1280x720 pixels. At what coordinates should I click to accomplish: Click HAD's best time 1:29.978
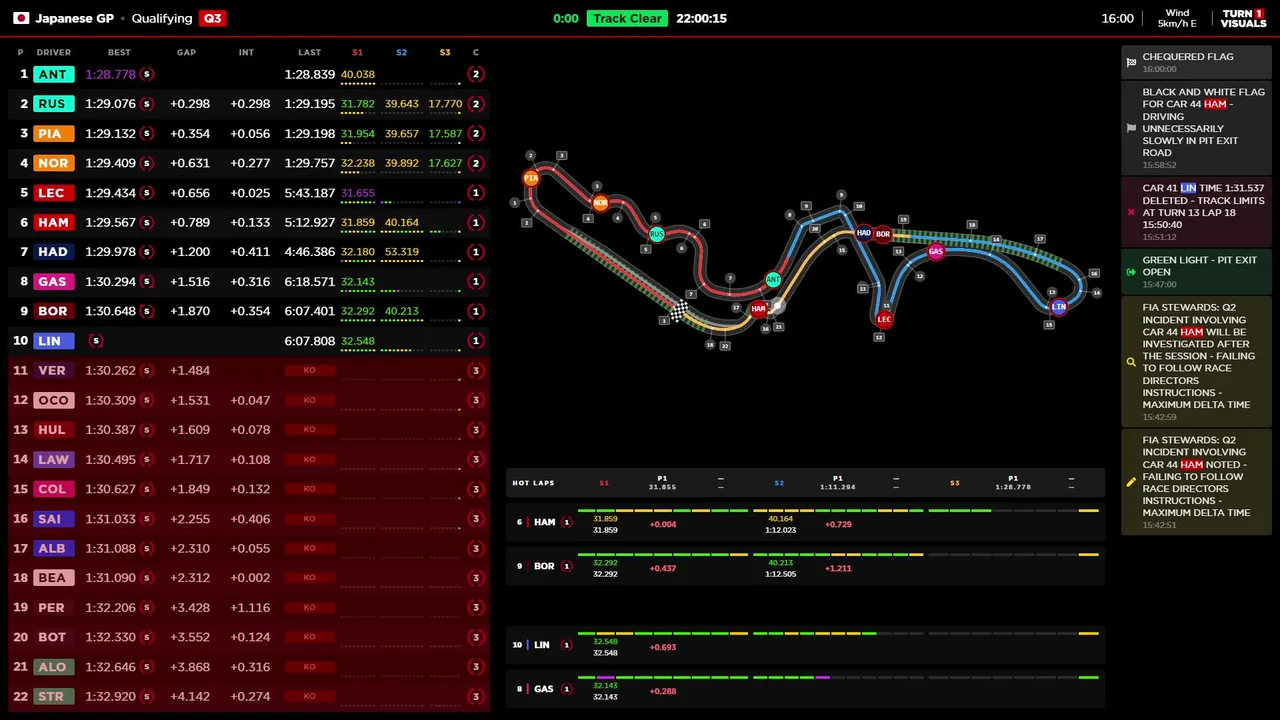110,252
